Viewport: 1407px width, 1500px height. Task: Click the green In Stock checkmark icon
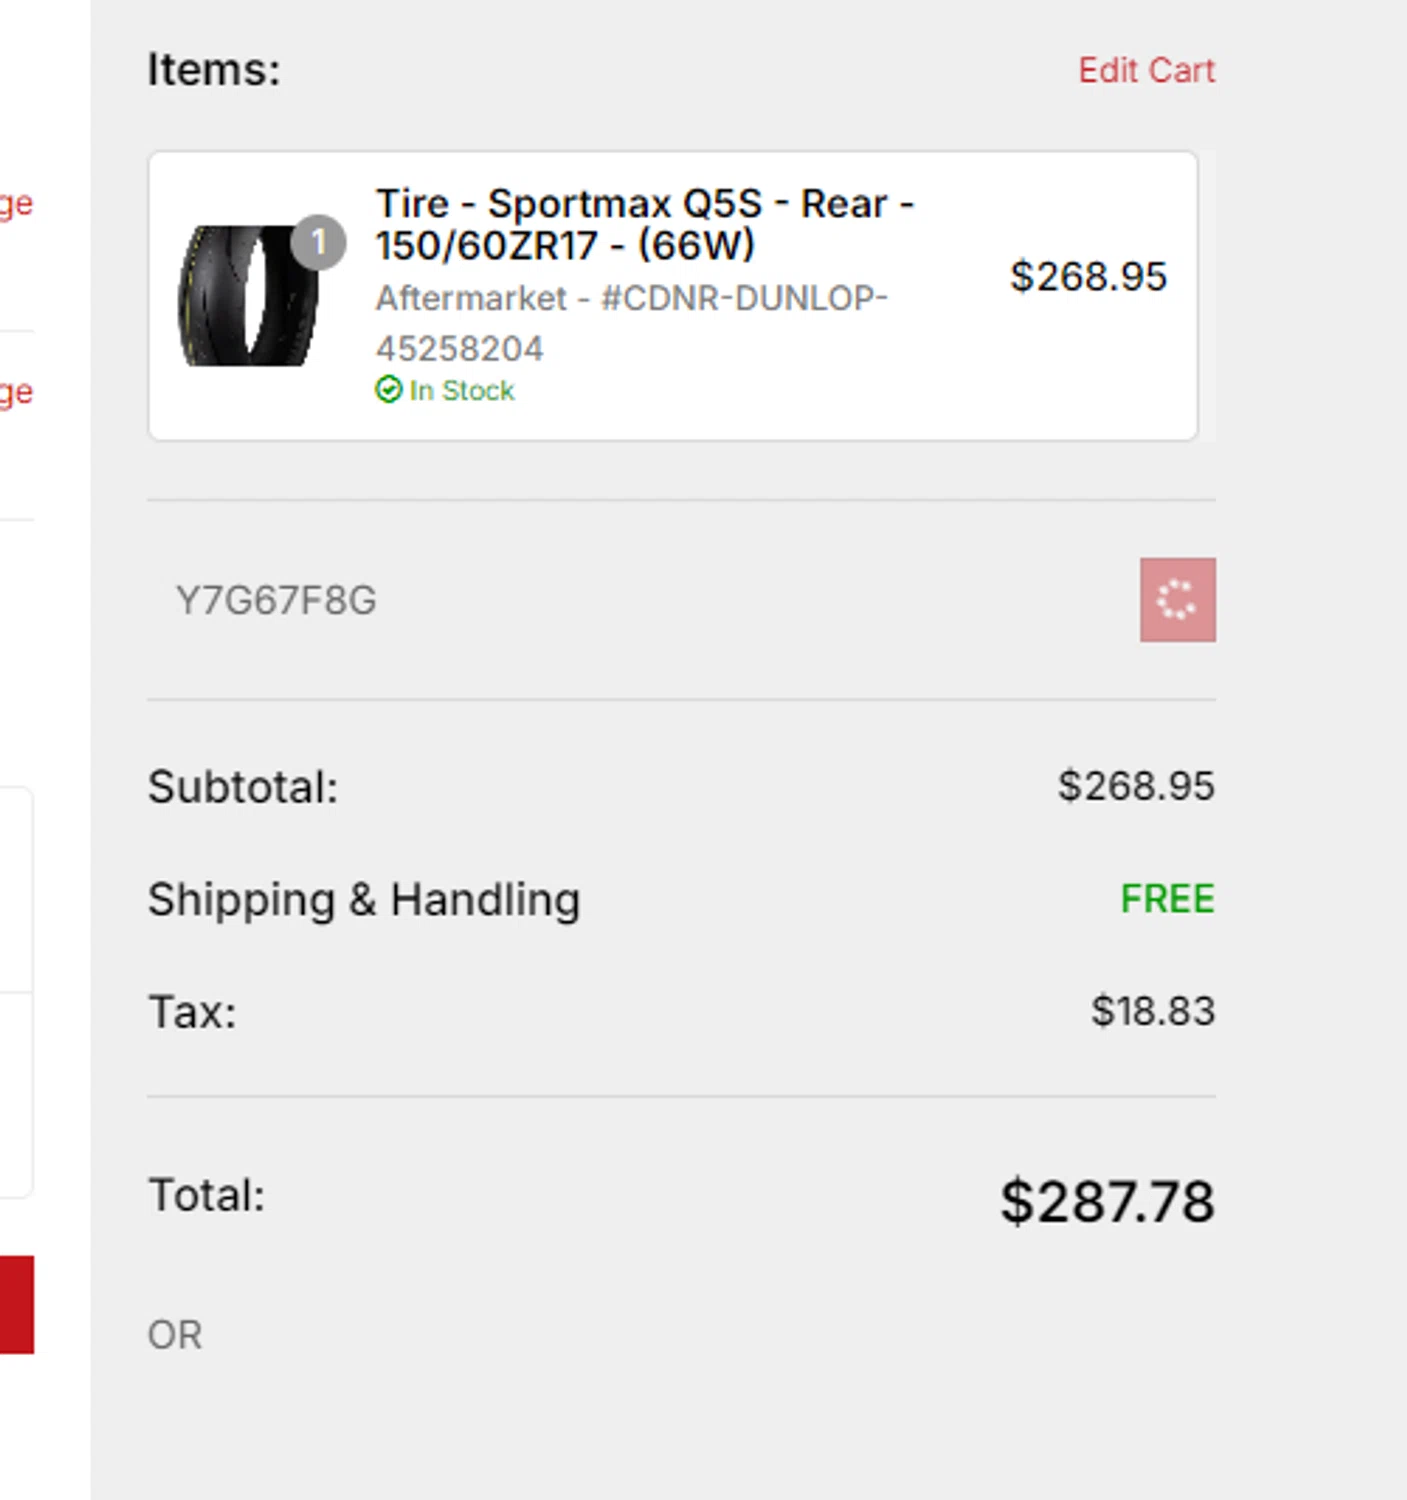click(388, 390)
